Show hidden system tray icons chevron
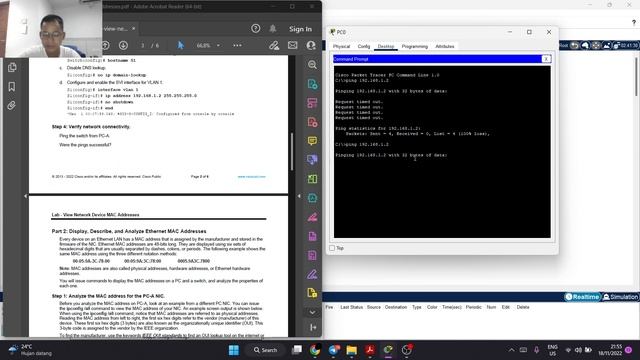Viewport: 640px width, 360px height. coord(511,350)
